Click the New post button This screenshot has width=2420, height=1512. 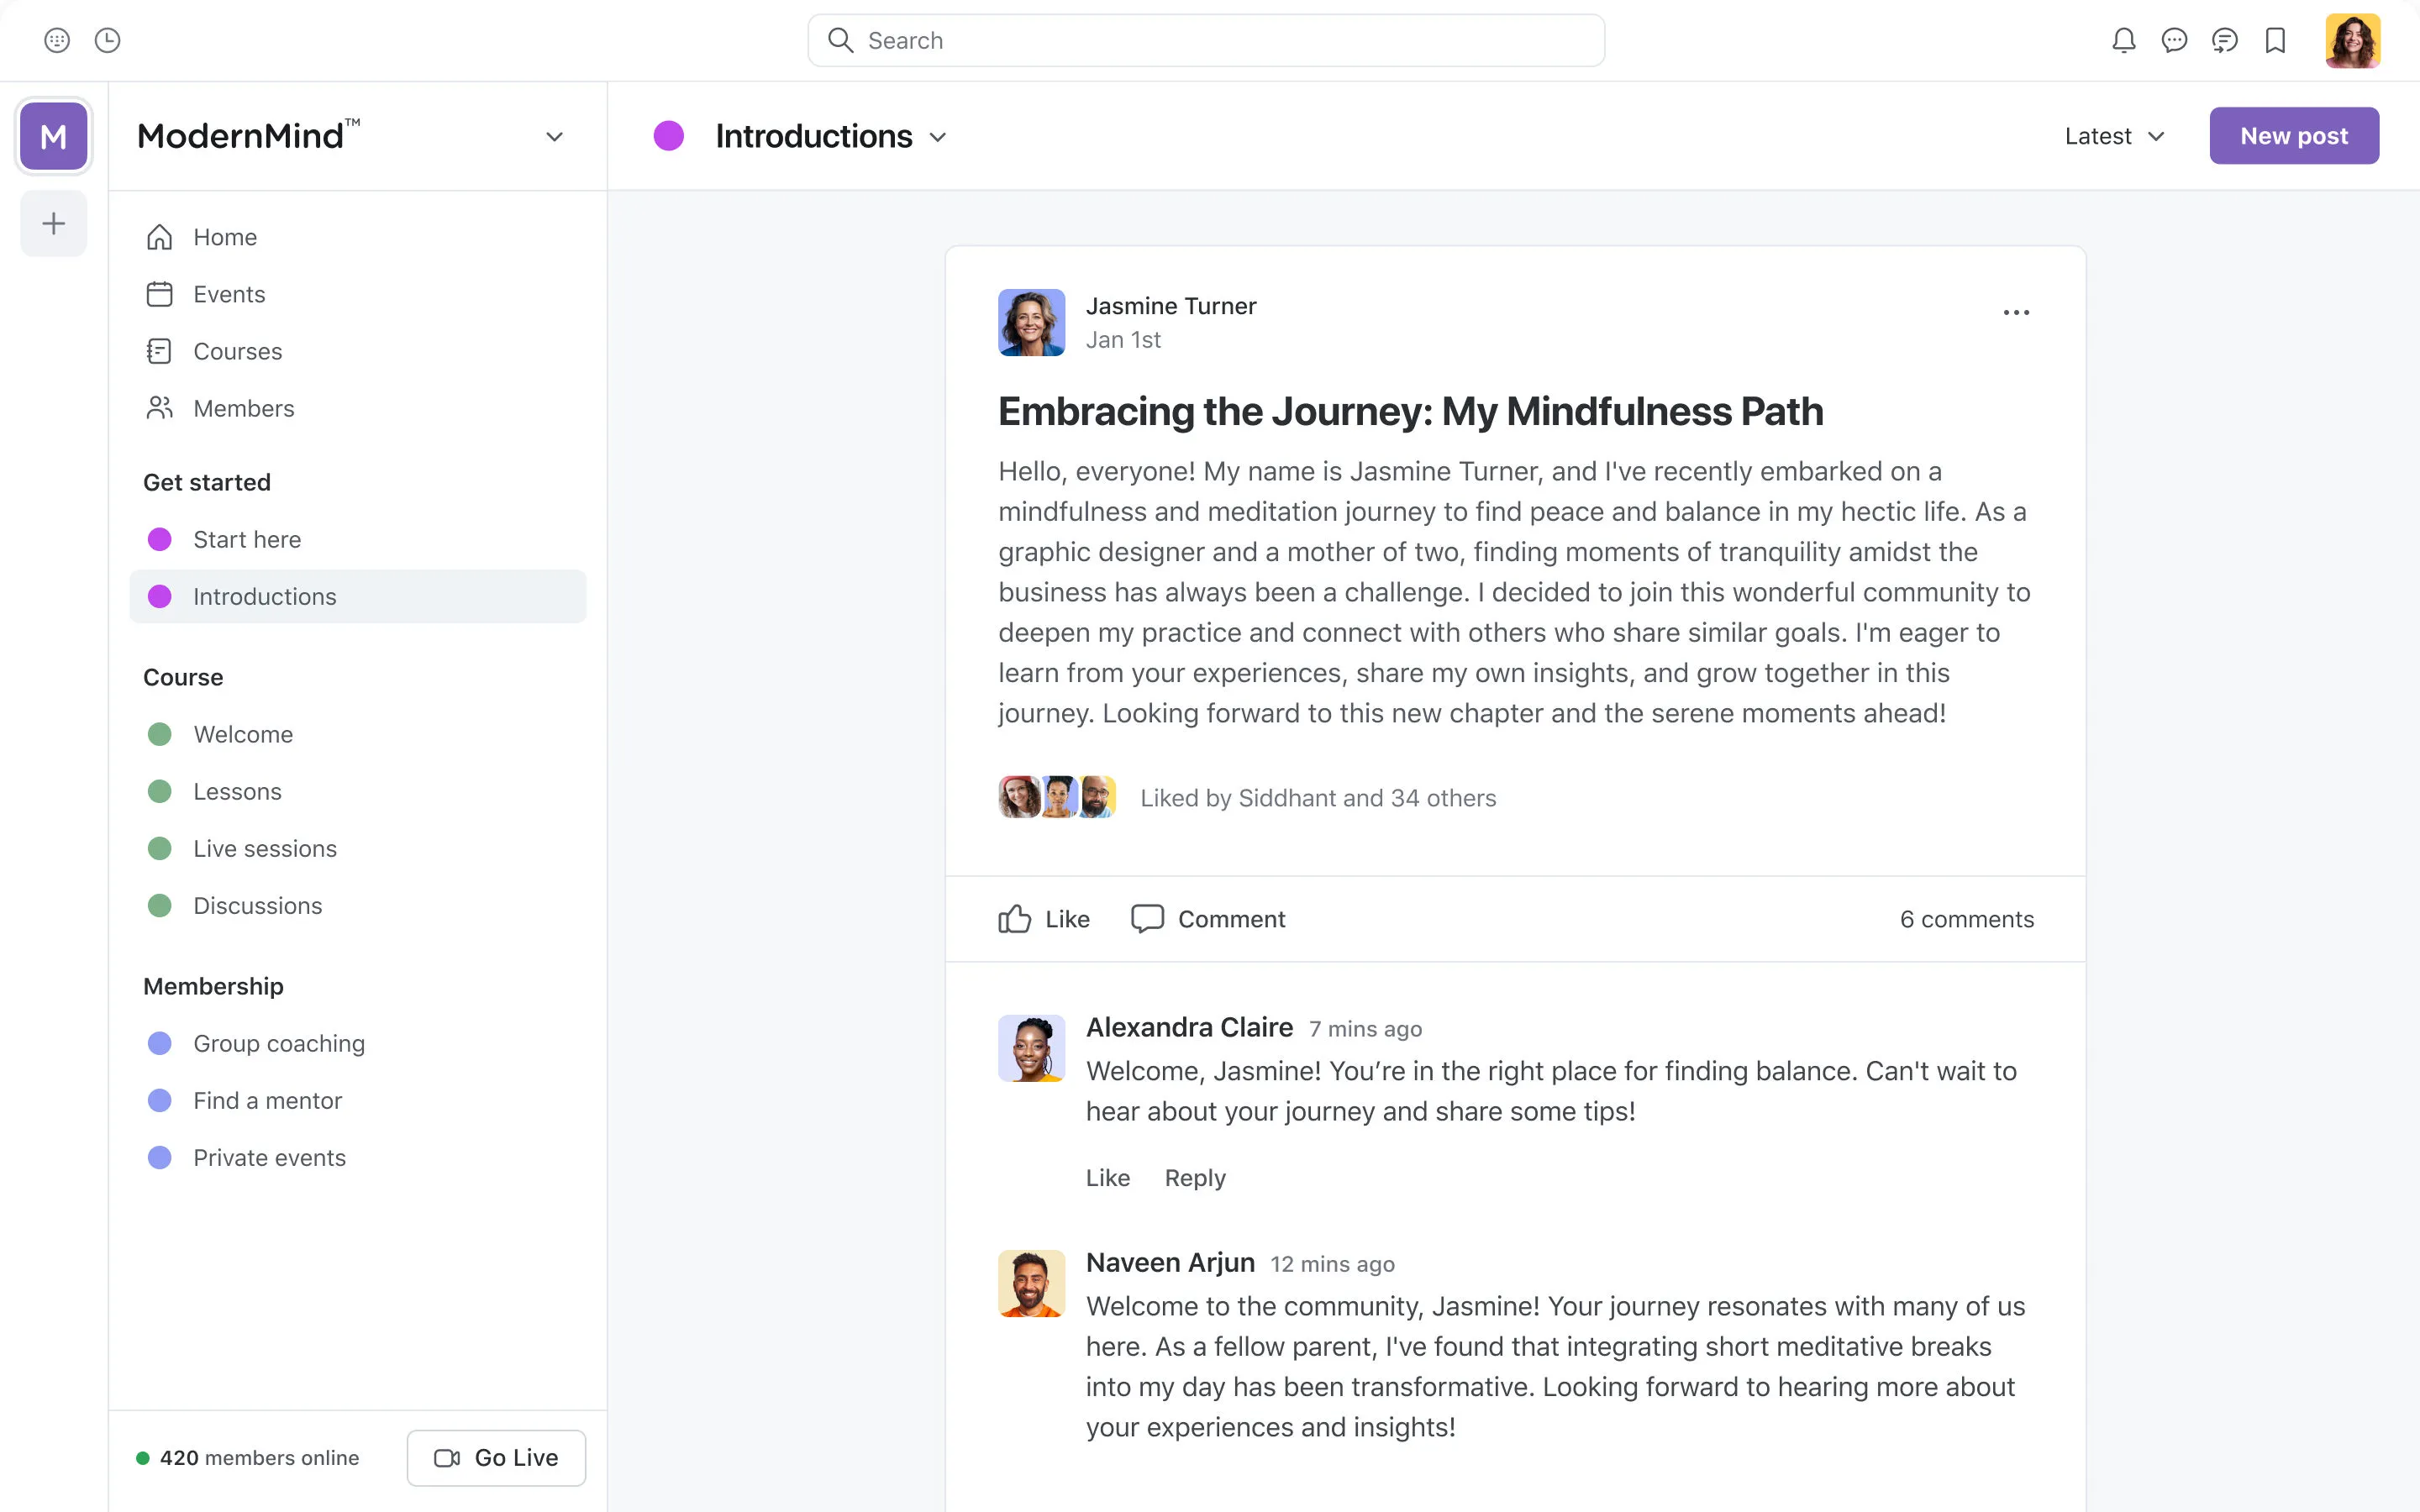click(x=2293, y=136)
